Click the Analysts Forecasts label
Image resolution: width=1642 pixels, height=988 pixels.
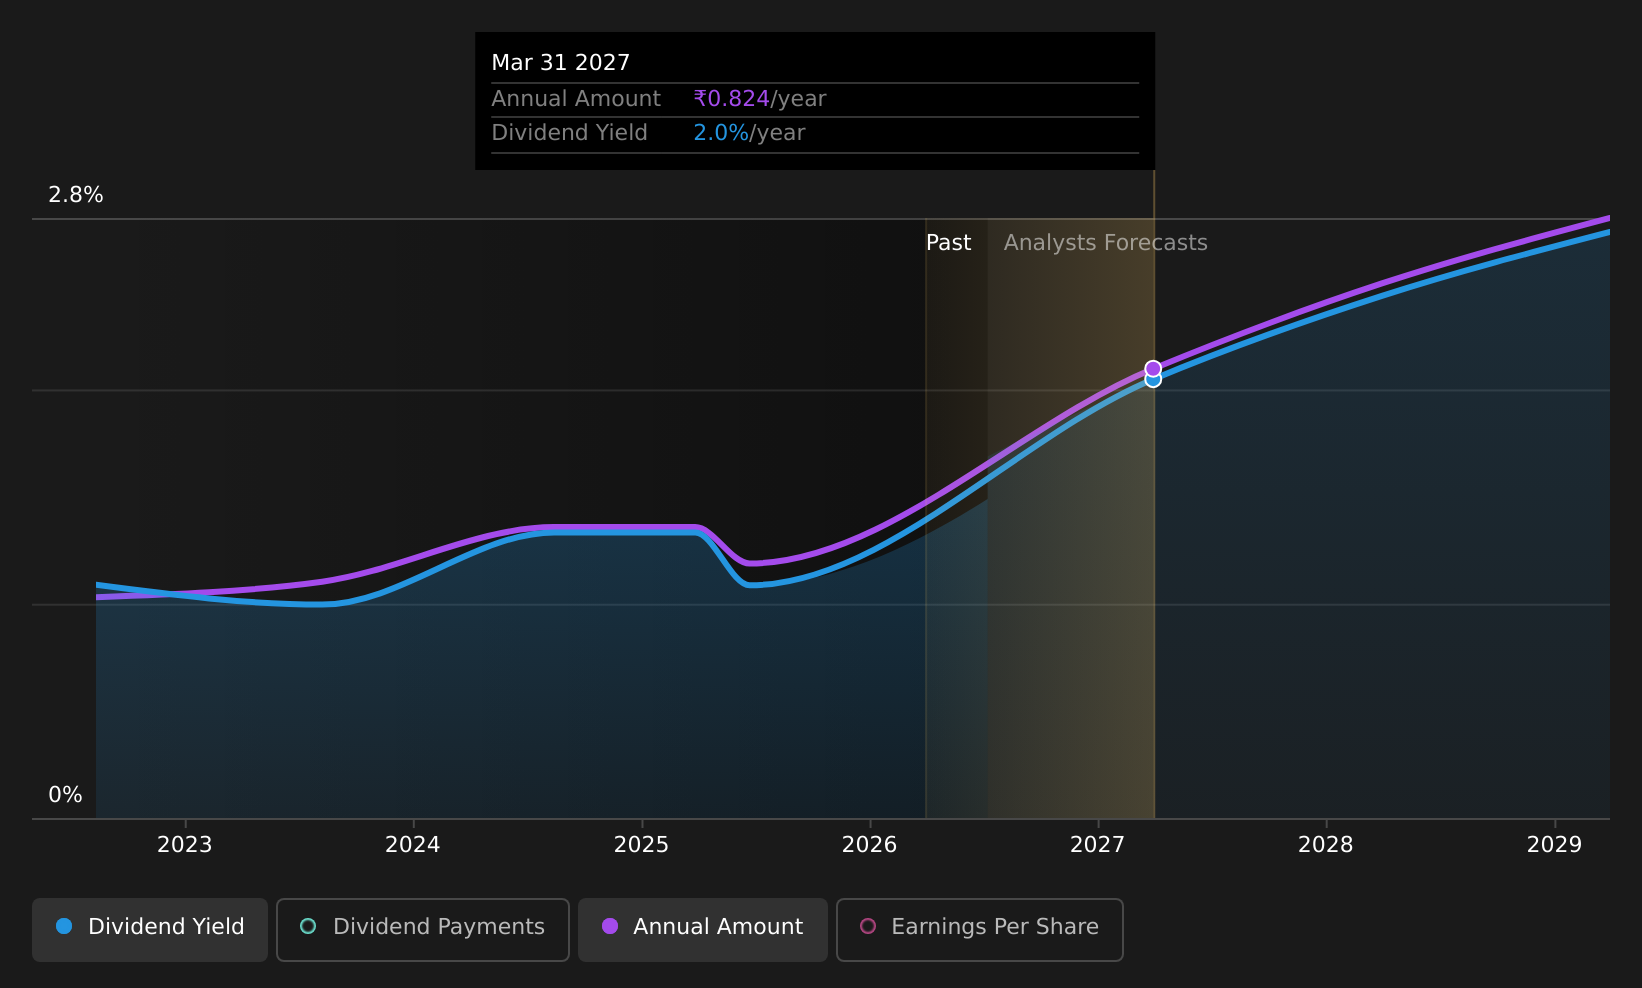(1105, 243)
